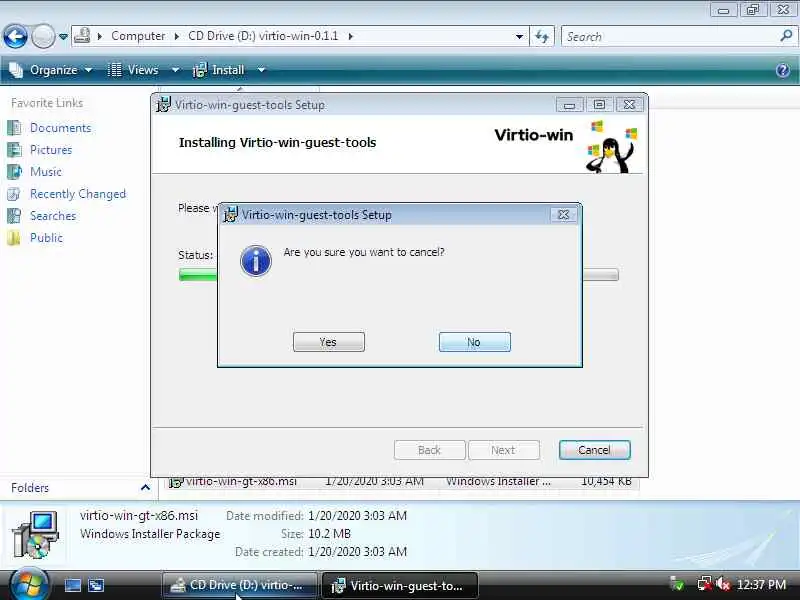Click the Safely Remove Hardware tray icon
This screenshot has width=800, height=600.
pos(677,584)
